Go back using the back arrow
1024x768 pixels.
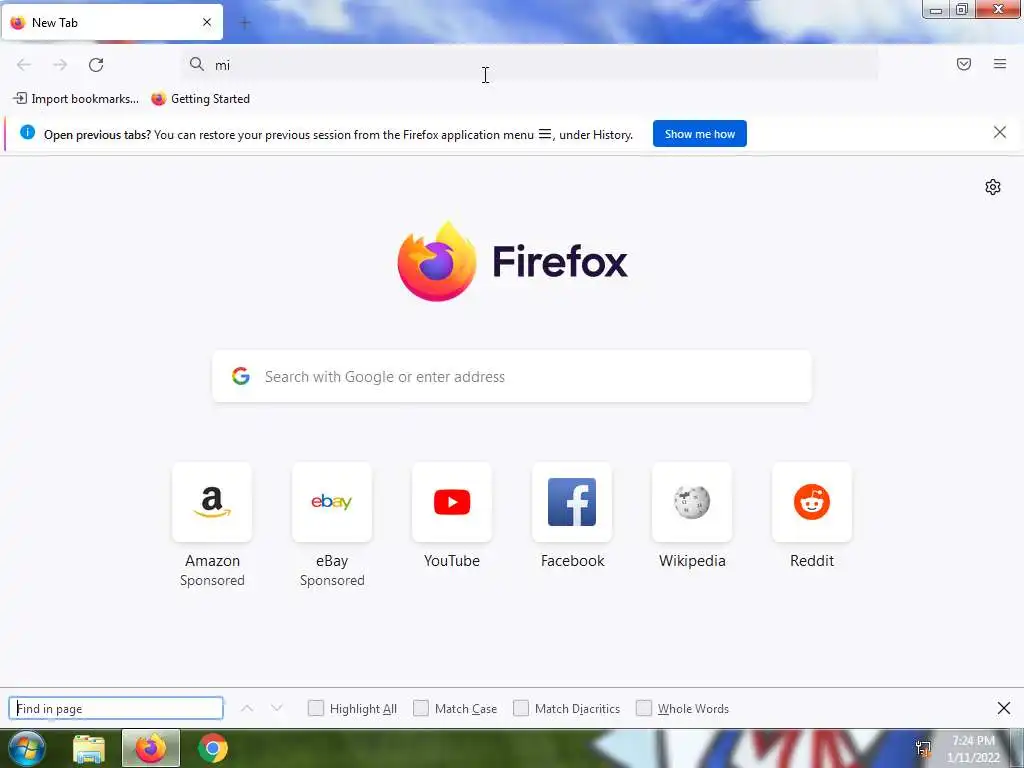(x=24, y=65)
